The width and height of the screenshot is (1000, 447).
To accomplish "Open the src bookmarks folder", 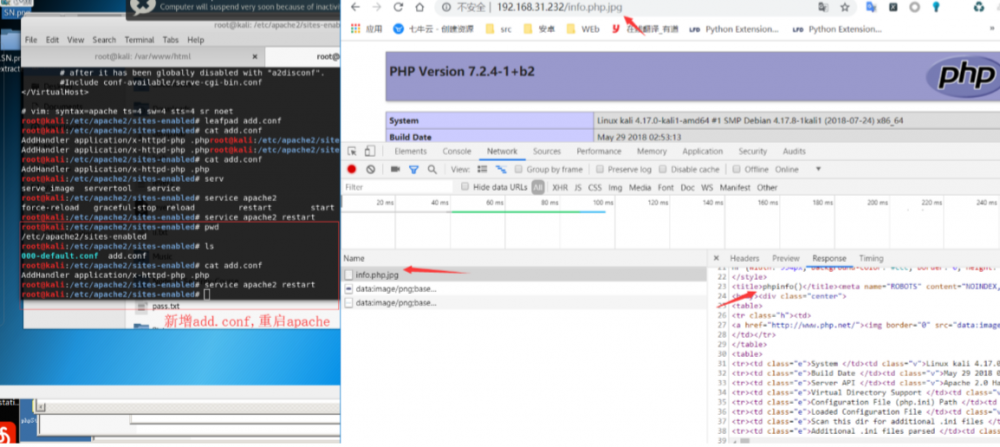I will pos(498,29).
